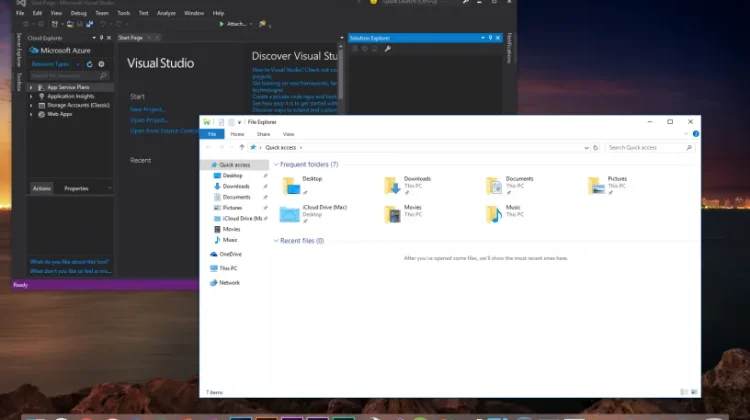Expand Storage Accounts (Classic) node
The image size is (750, 420).
[31, 105]
